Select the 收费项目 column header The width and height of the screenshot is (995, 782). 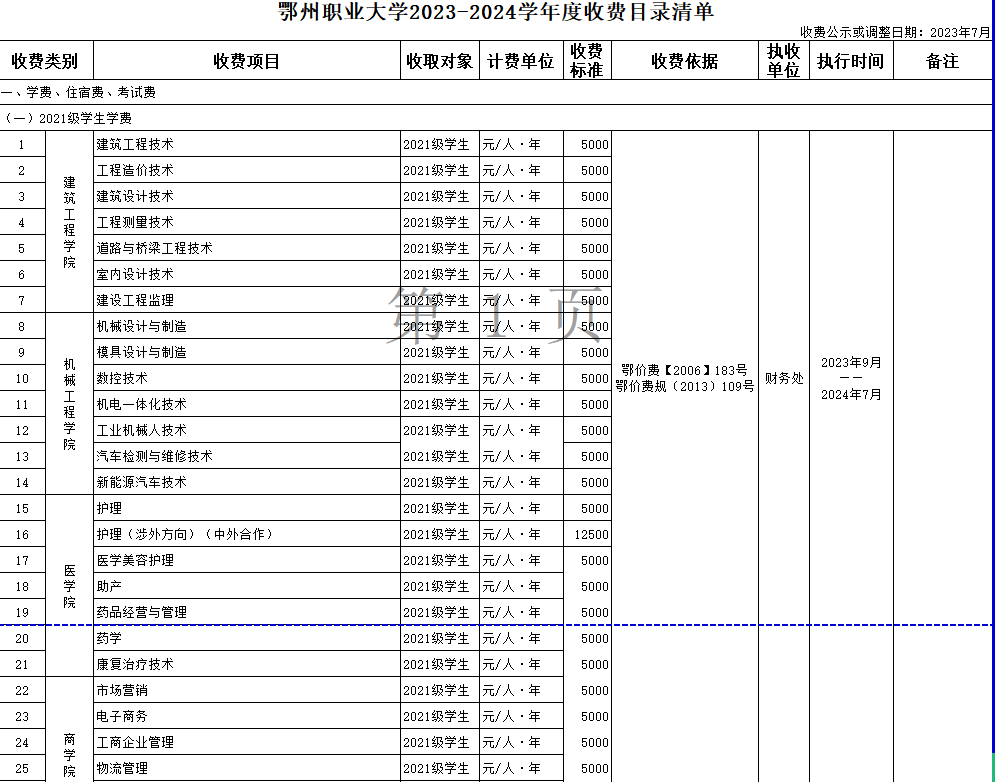click(247, 61)
